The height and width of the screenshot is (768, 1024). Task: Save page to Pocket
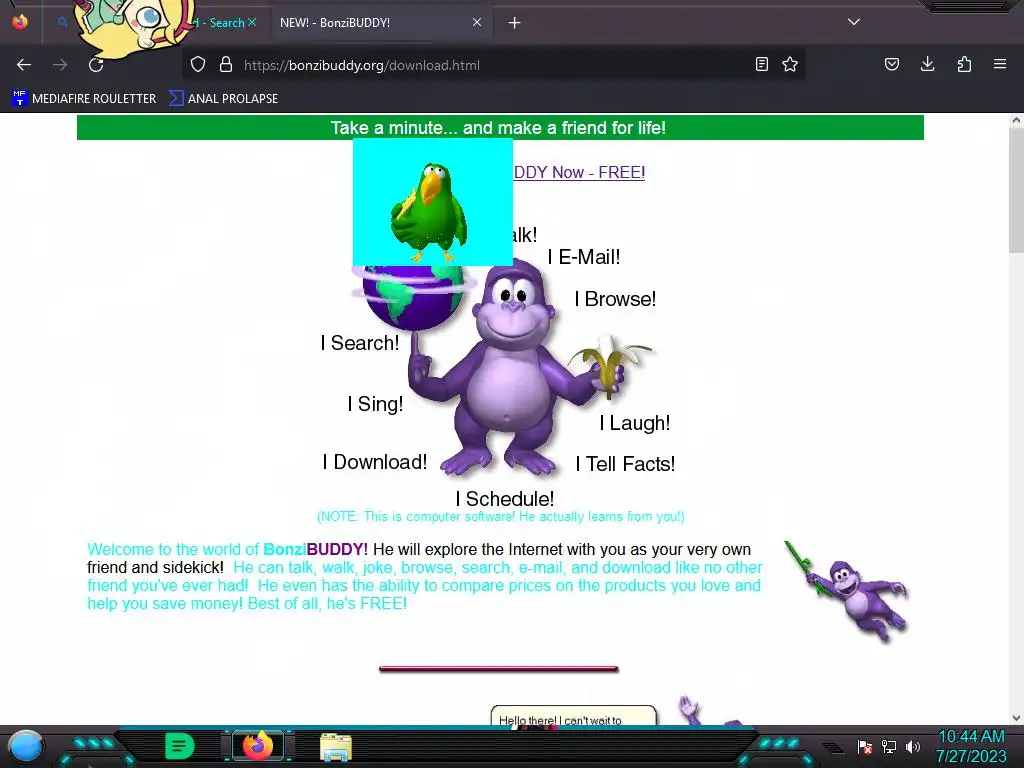click(892, 65)
